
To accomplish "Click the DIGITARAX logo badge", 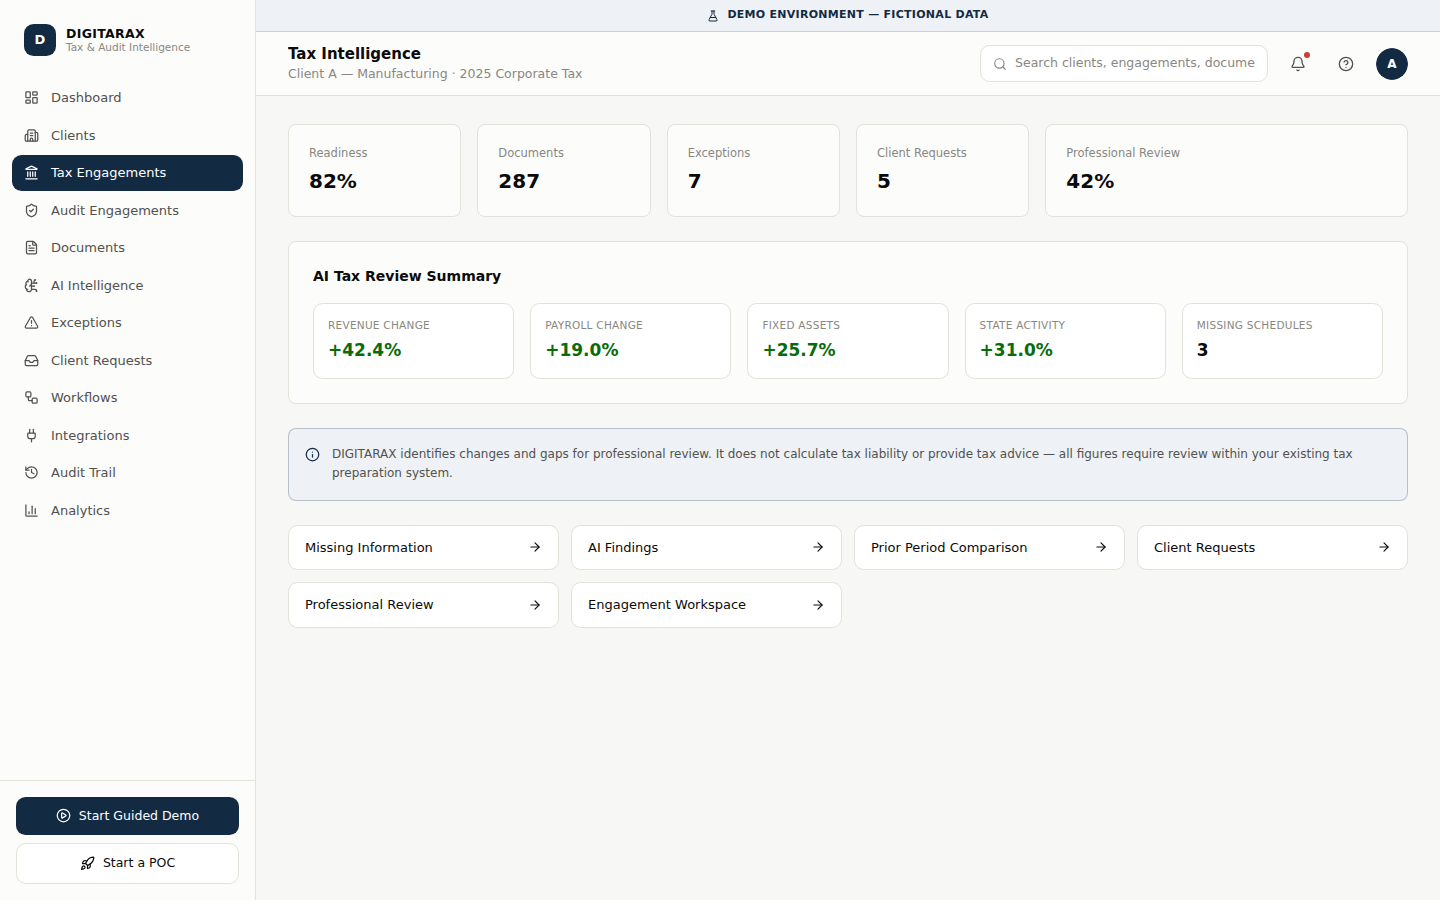I will tap(40, 40).
